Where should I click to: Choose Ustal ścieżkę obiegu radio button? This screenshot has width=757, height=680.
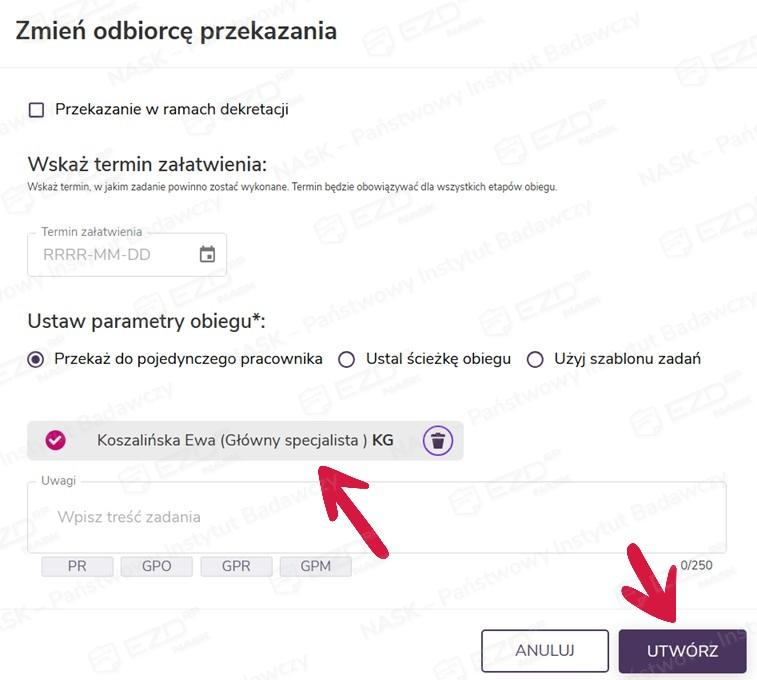[347, 360]
